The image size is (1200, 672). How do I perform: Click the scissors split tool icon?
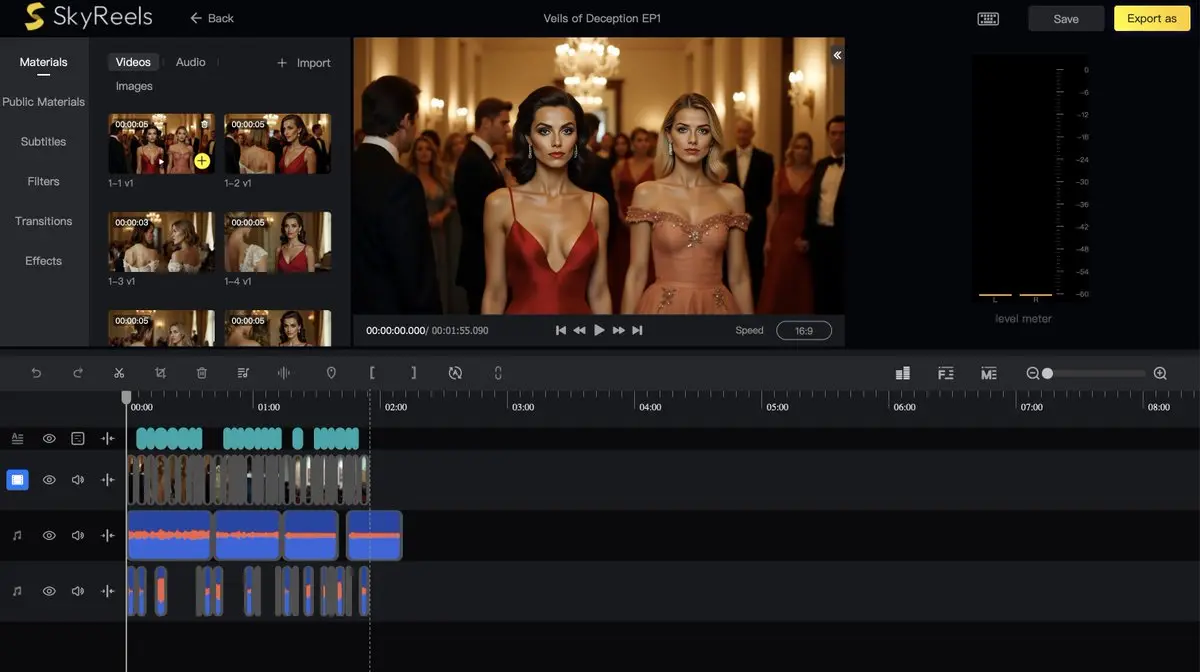[119, 373]
